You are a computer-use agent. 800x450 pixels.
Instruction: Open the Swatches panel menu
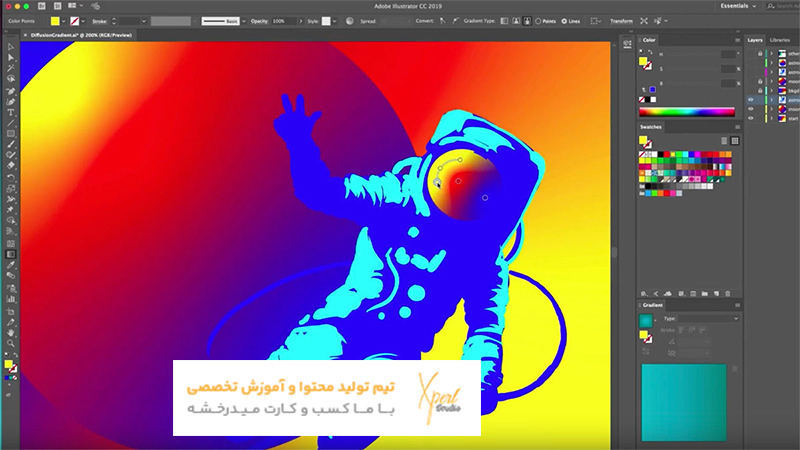737,127
